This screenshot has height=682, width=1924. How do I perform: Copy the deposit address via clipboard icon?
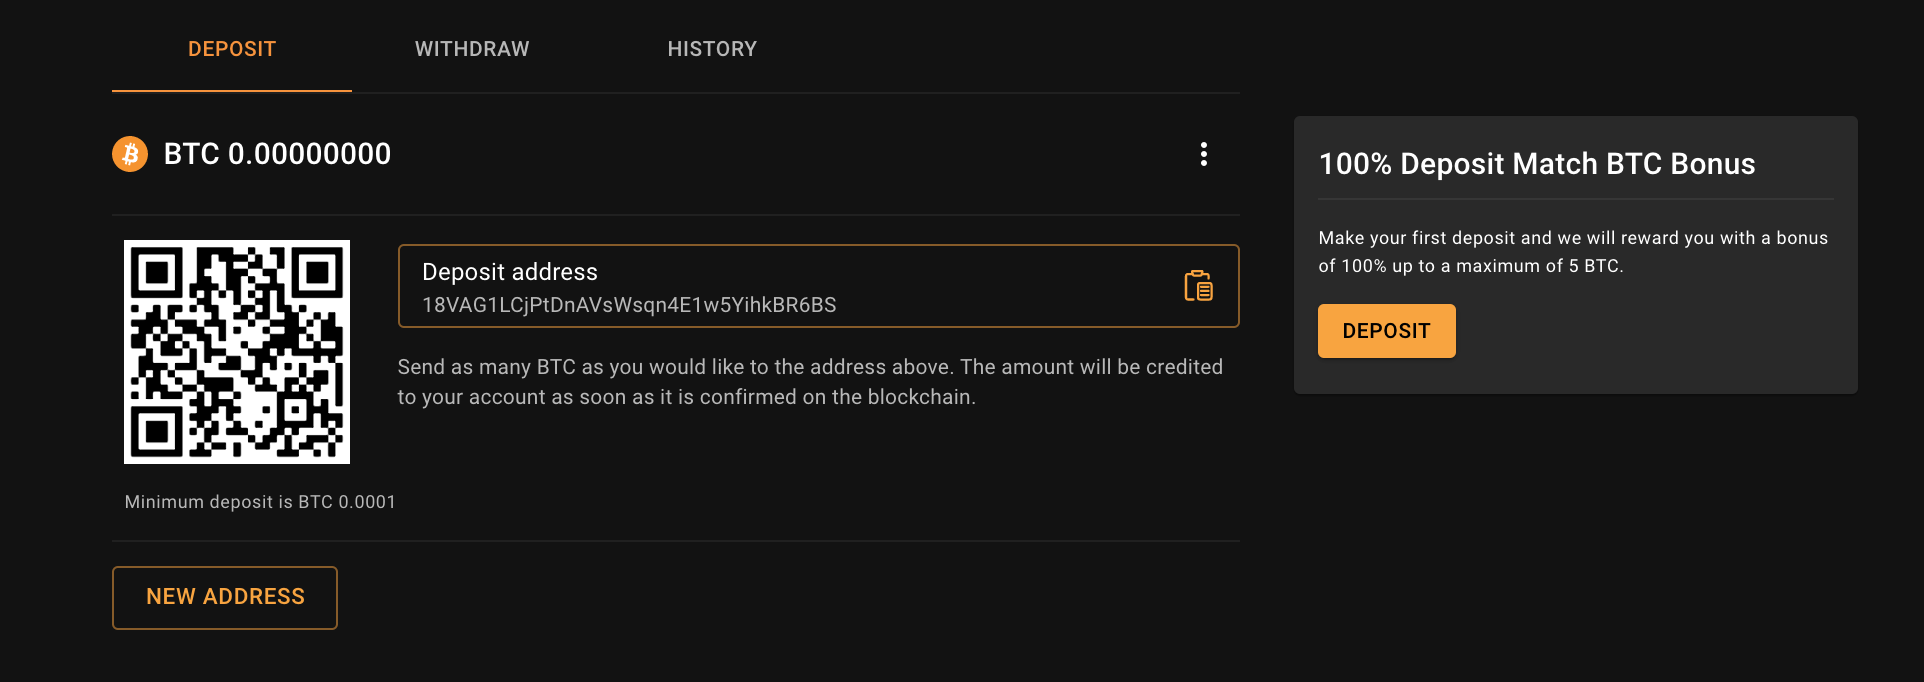pyautogui.click(x=1198, y=286)
